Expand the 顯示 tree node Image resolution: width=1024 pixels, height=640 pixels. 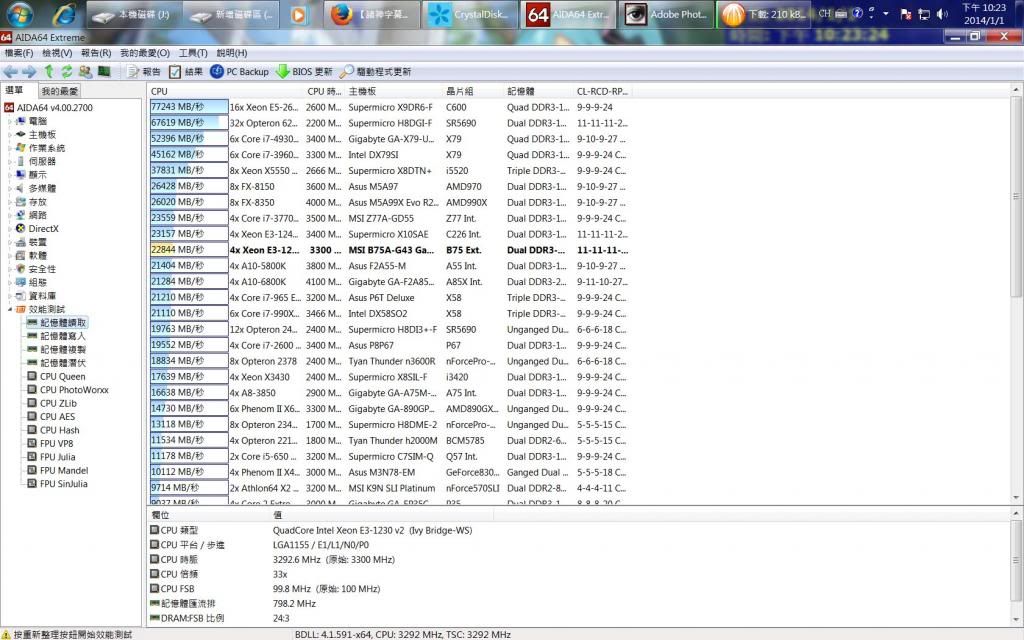[x=10, y=175]
